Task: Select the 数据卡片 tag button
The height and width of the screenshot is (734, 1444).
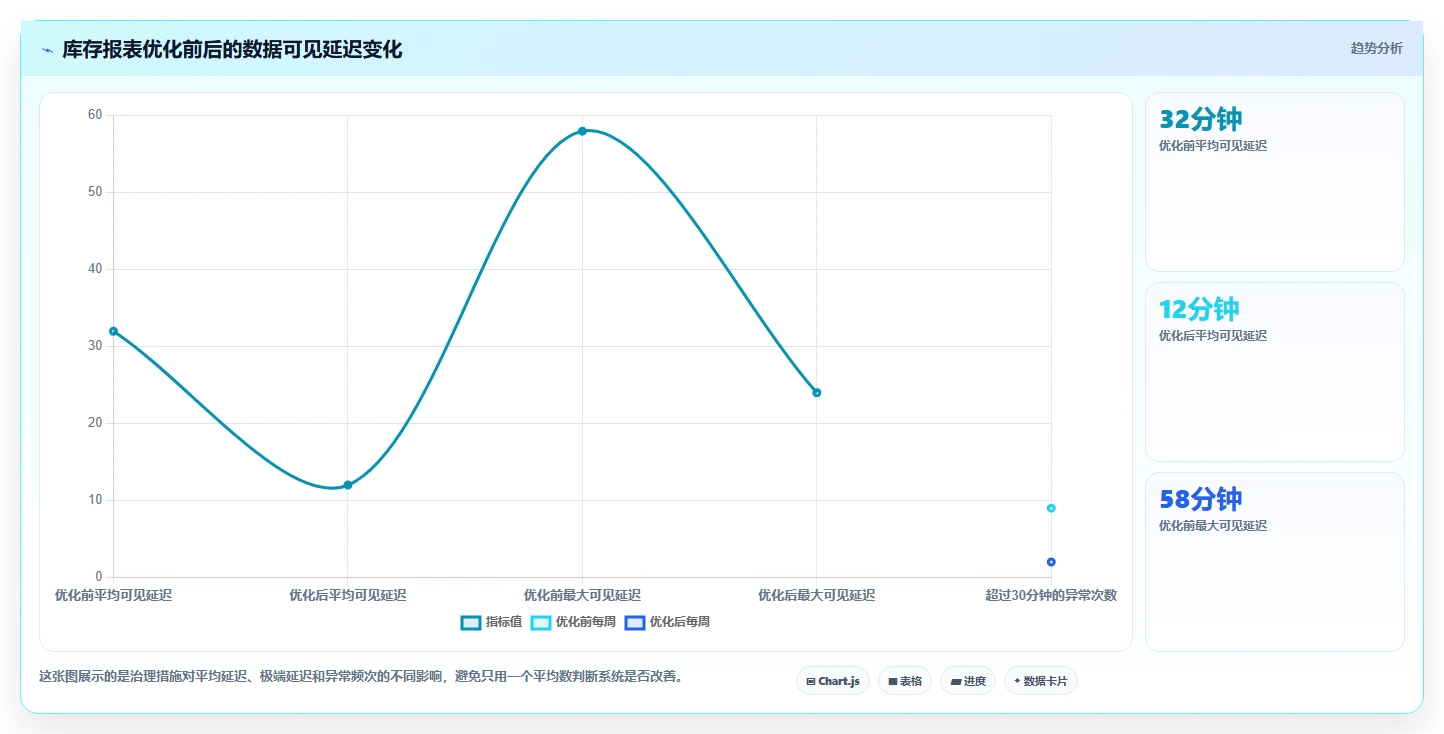Action: [x=1041, y=681]
